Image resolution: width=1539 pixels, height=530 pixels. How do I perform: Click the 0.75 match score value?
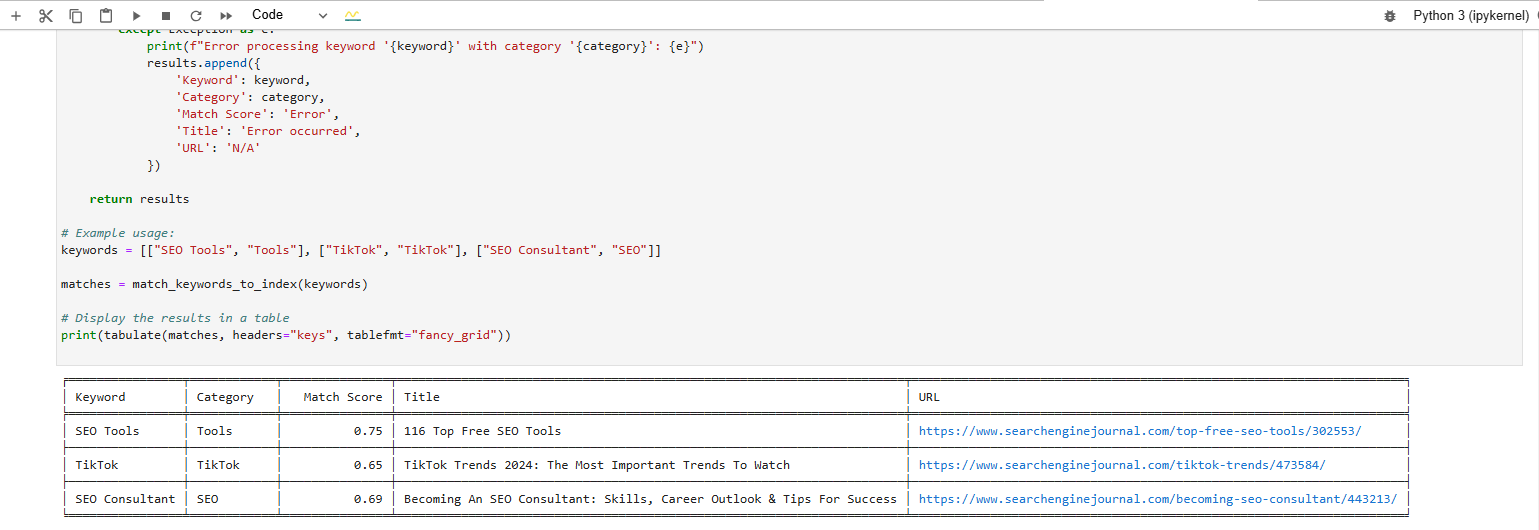click(368, 431)
